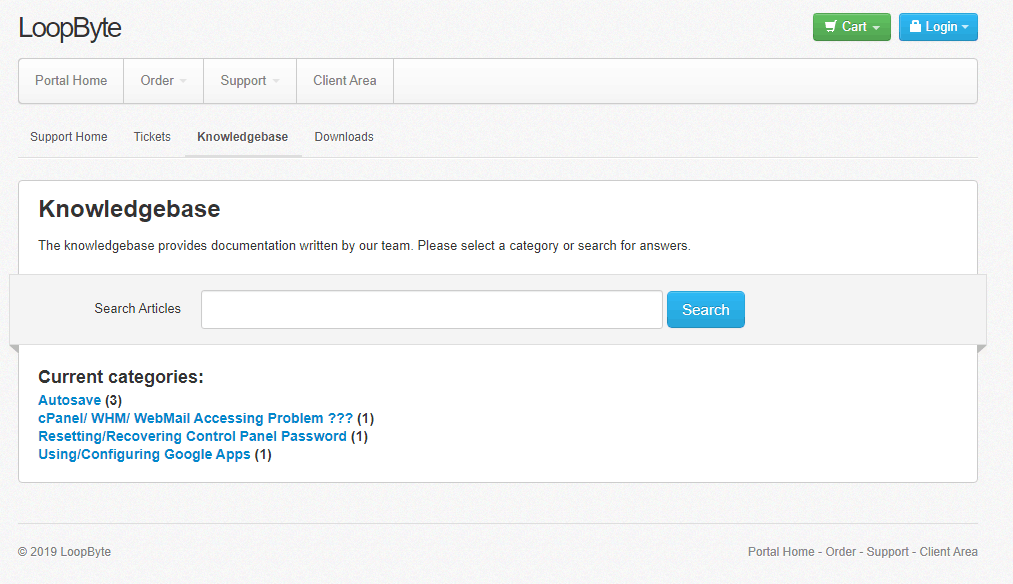The image size is (1013, 584).
Task: Open the Autosave category
Action: 70,401
